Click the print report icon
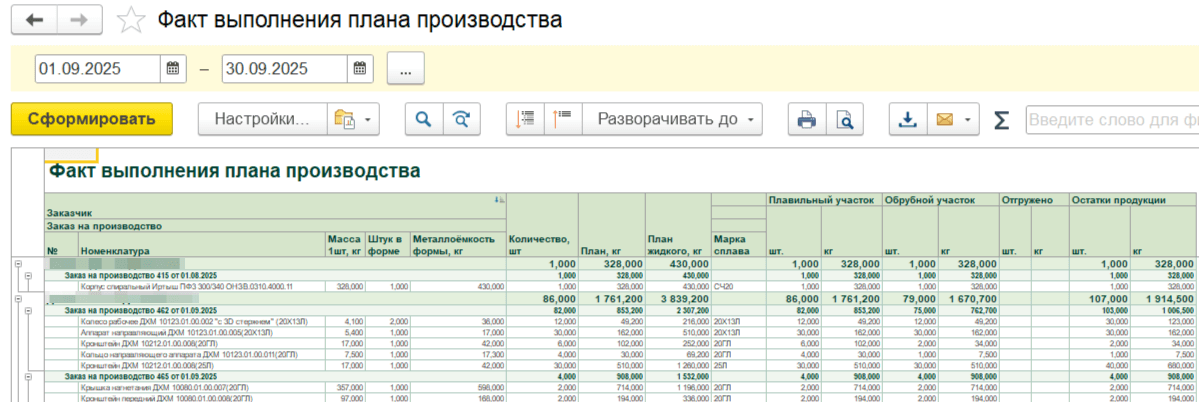Screen dimensions: 1199x402 coord(806,119)
